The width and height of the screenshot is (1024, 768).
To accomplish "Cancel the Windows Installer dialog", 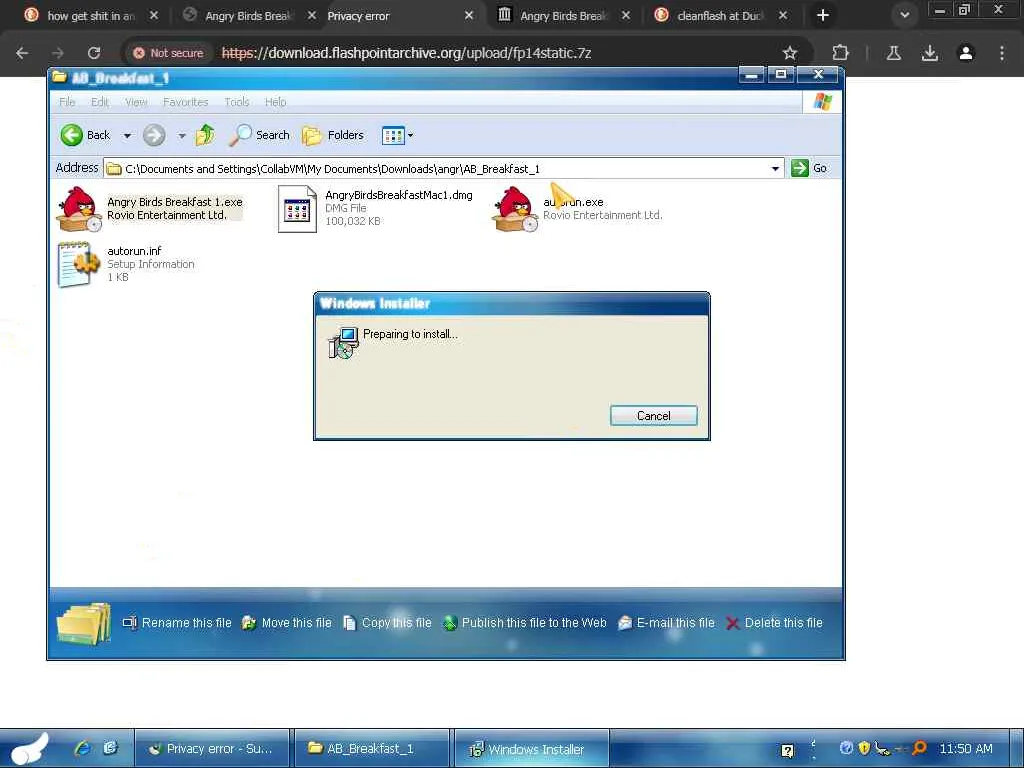I will pyautogui.click(x=653, y=416).
